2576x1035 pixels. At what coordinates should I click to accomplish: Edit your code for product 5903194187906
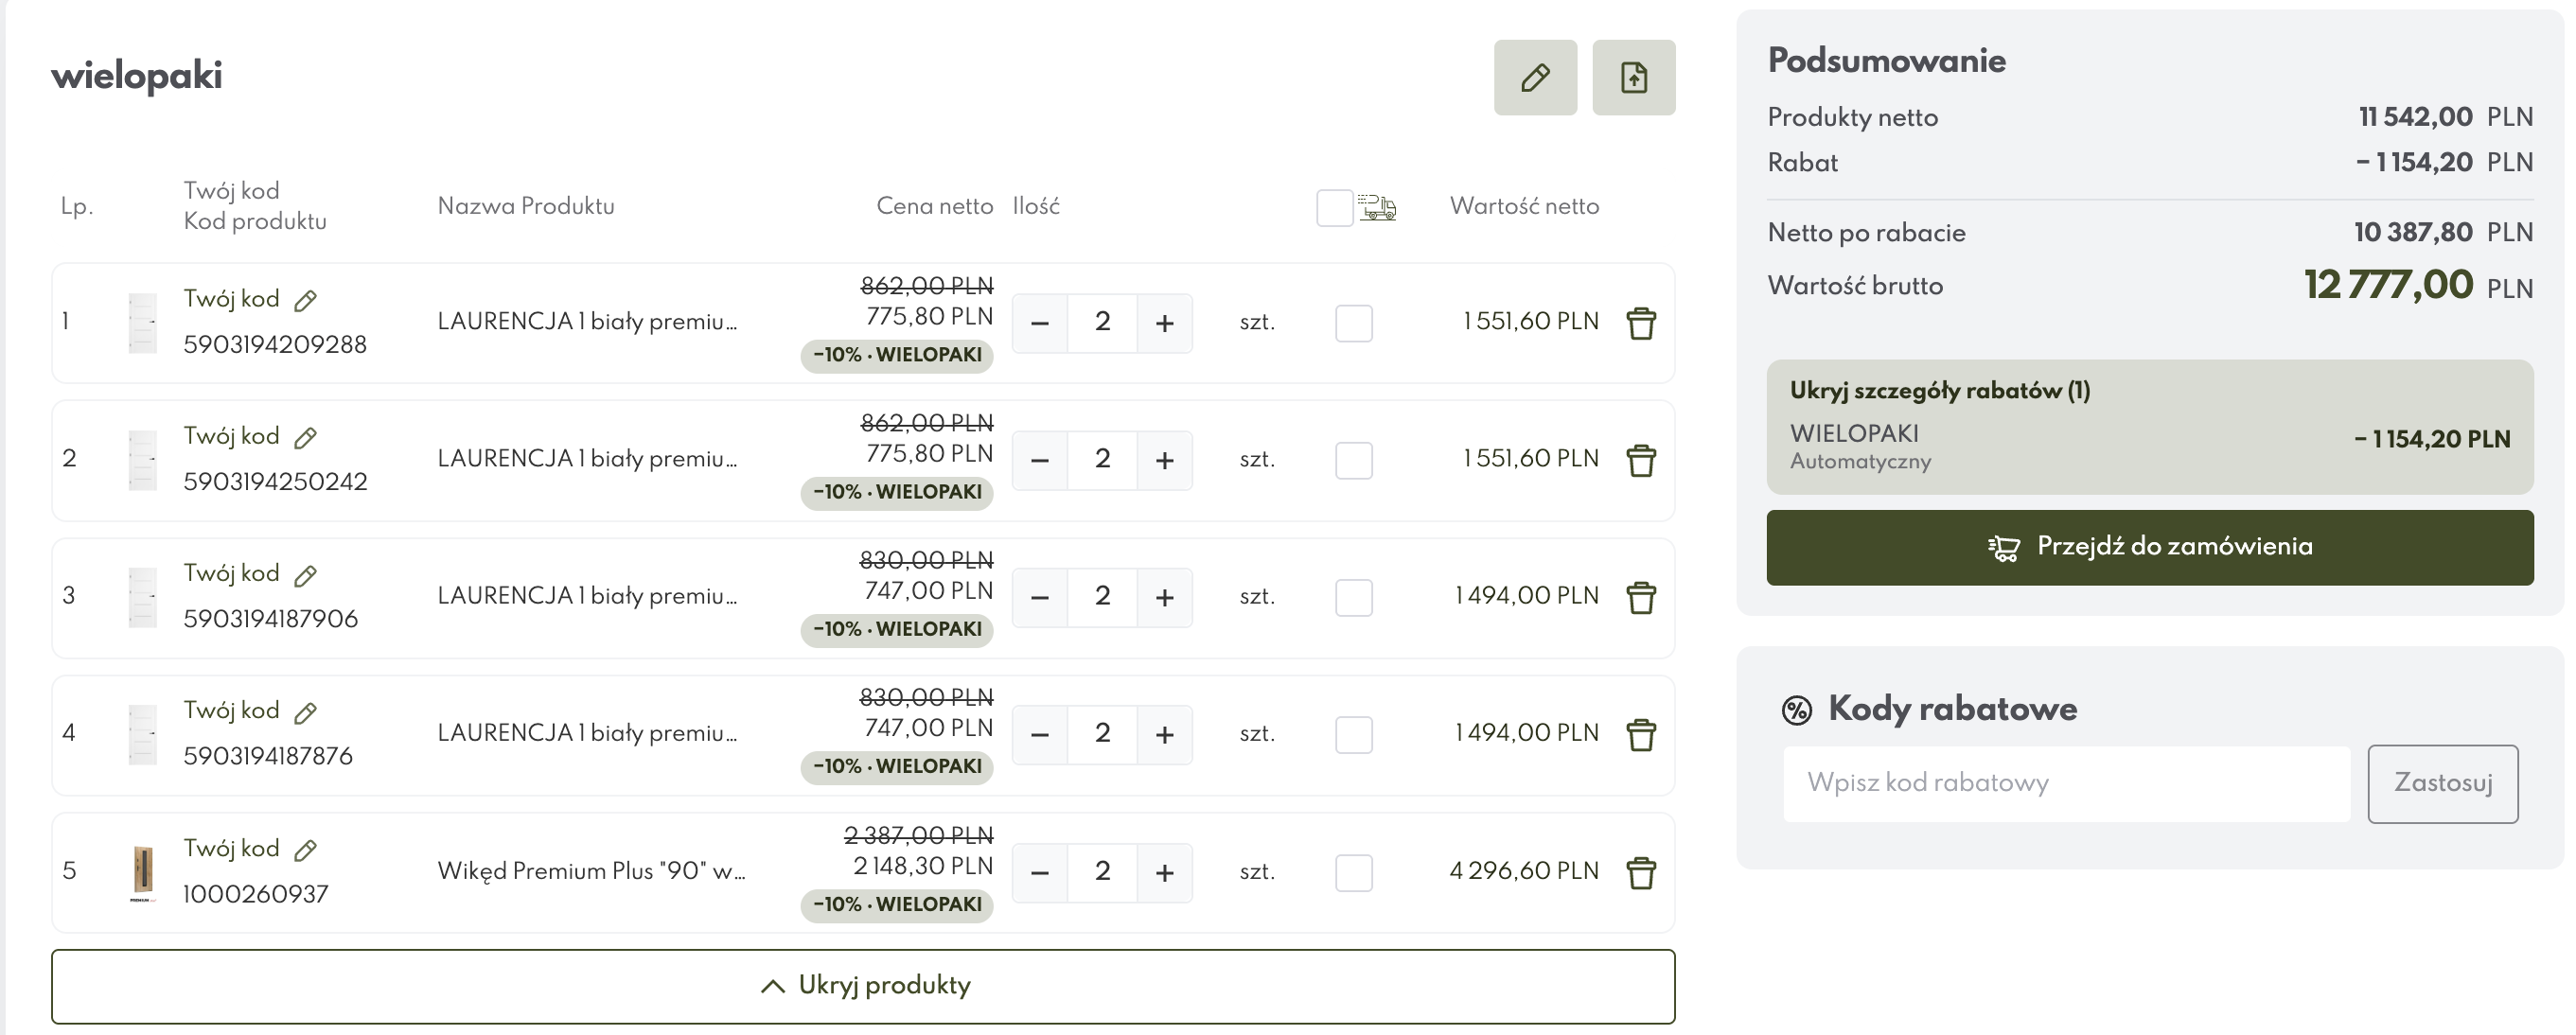(x=306, y=574)
